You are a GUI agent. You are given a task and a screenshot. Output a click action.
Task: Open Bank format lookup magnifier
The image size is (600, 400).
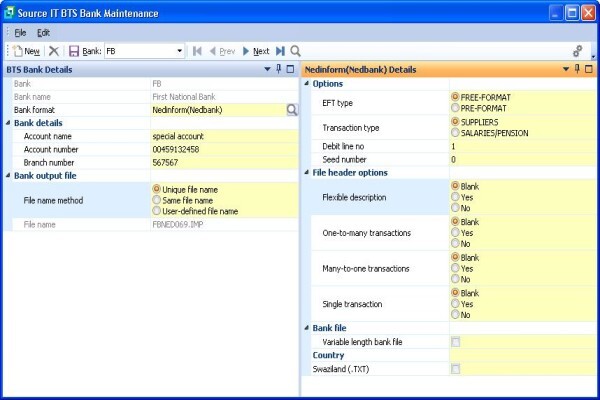(292, 110)
